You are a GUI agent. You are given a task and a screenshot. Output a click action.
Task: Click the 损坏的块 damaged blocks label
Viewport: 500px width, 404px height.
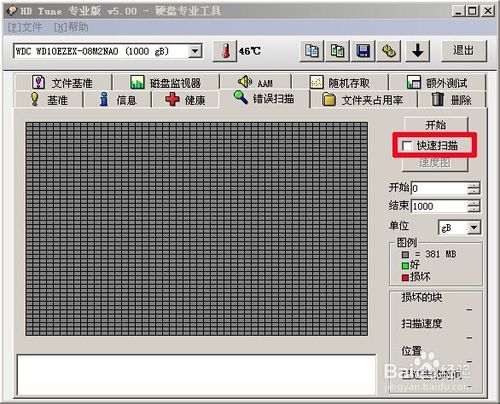pos(422,297)
